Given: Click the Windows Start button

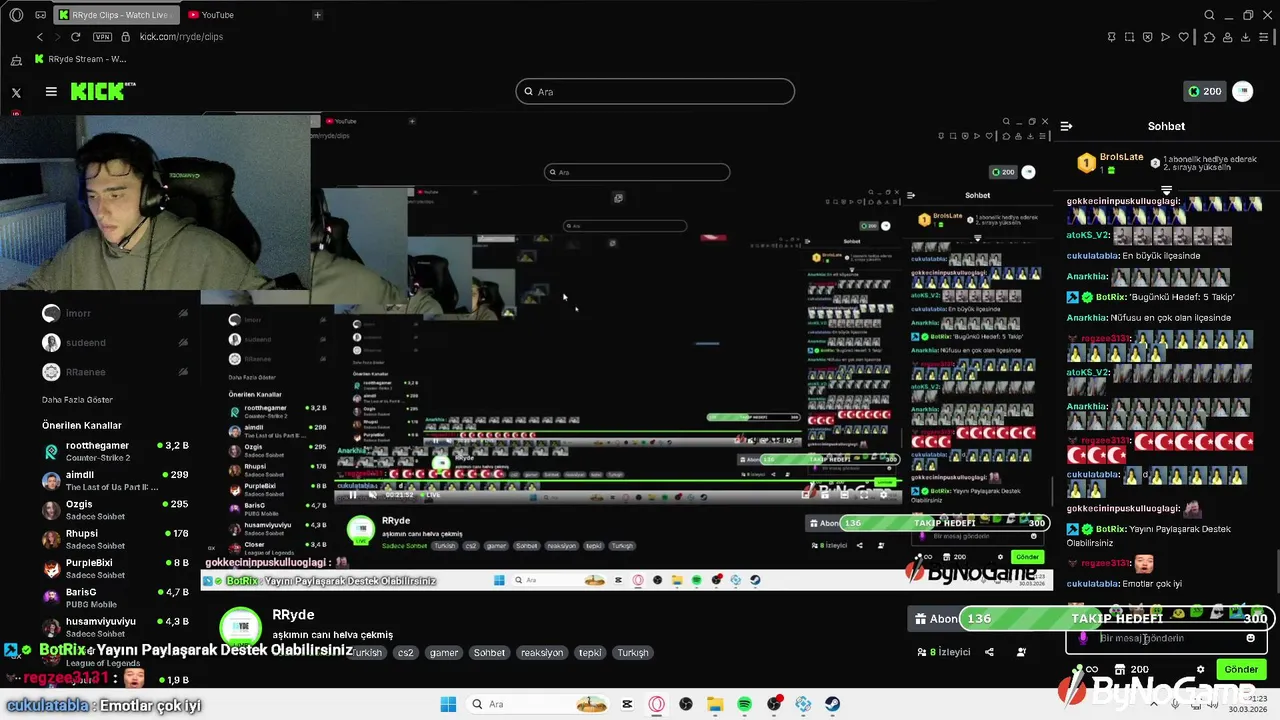Looking at the screenshot, I should coord(448,704).
